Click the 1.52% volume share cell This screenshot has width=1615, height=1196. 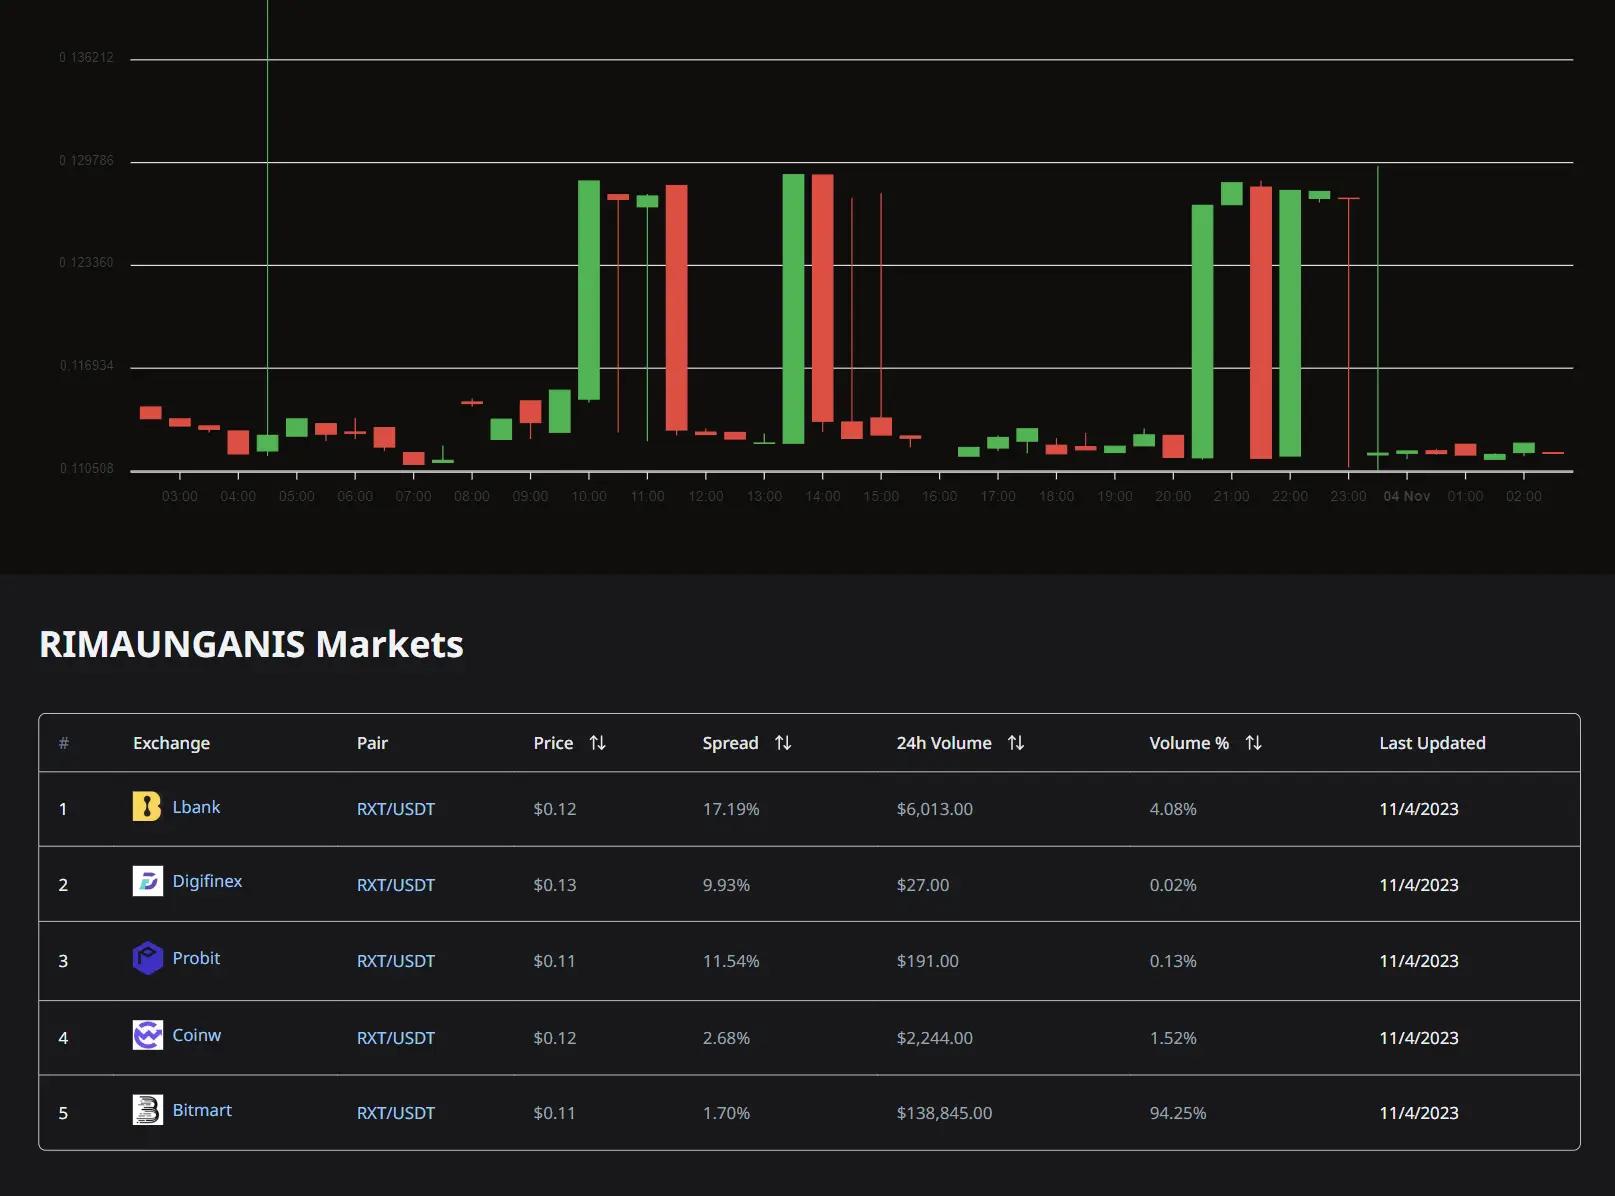click(x=1173, y=1038)
